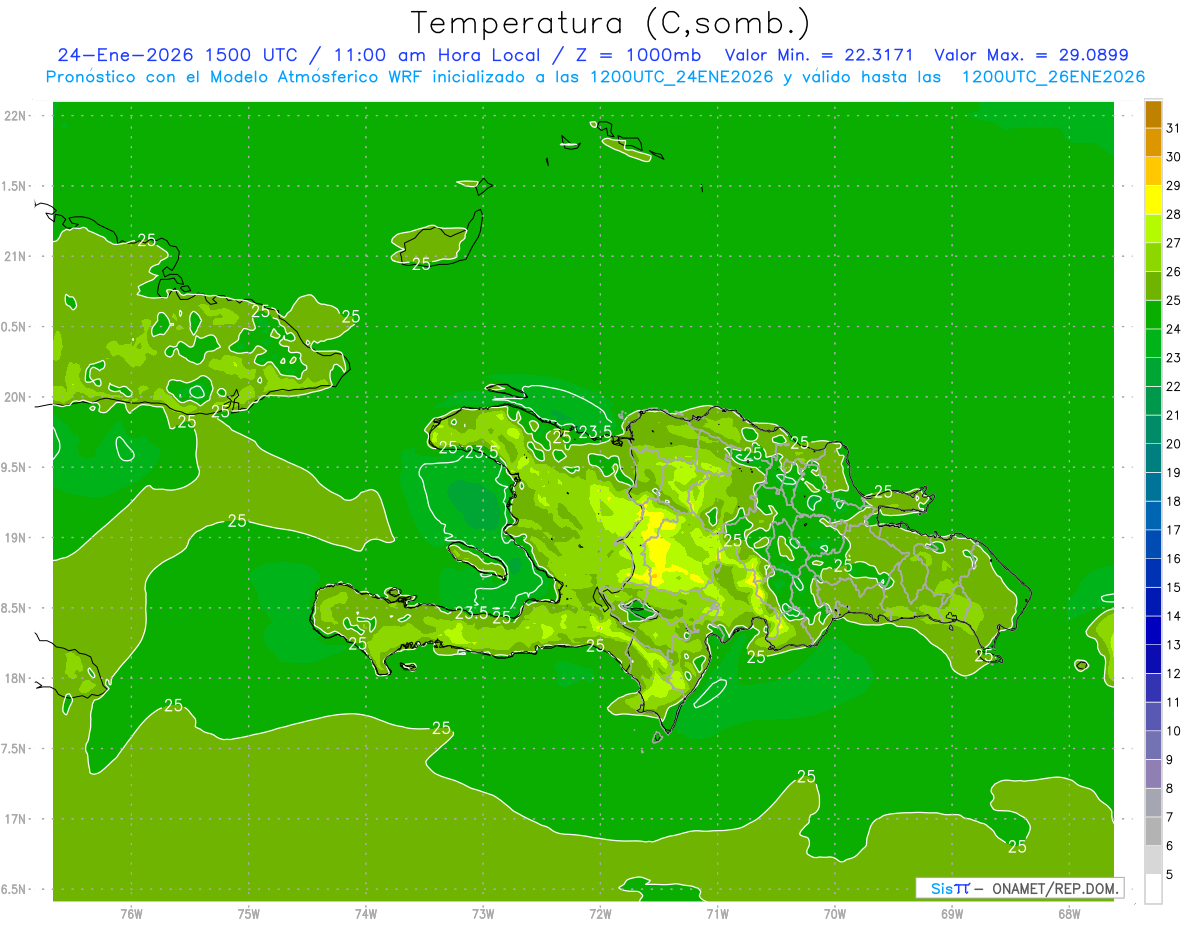This screenshot has width=1200, height=927.
Task: Click the "22N" latitude axis label
Action: tap(15, 116)
